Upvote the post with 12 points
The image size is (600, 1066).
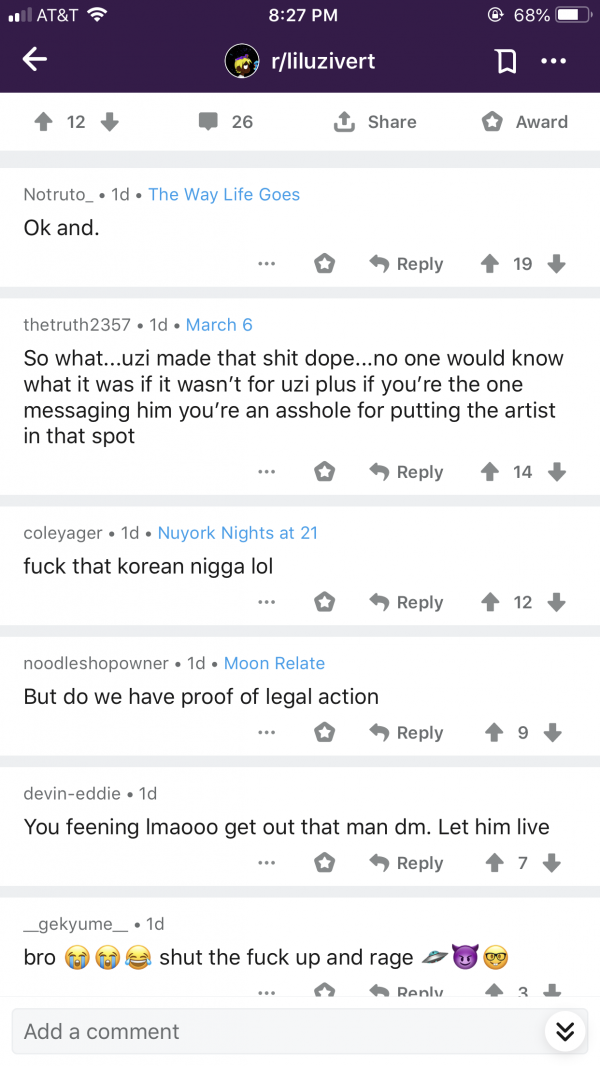pos(43,122)
